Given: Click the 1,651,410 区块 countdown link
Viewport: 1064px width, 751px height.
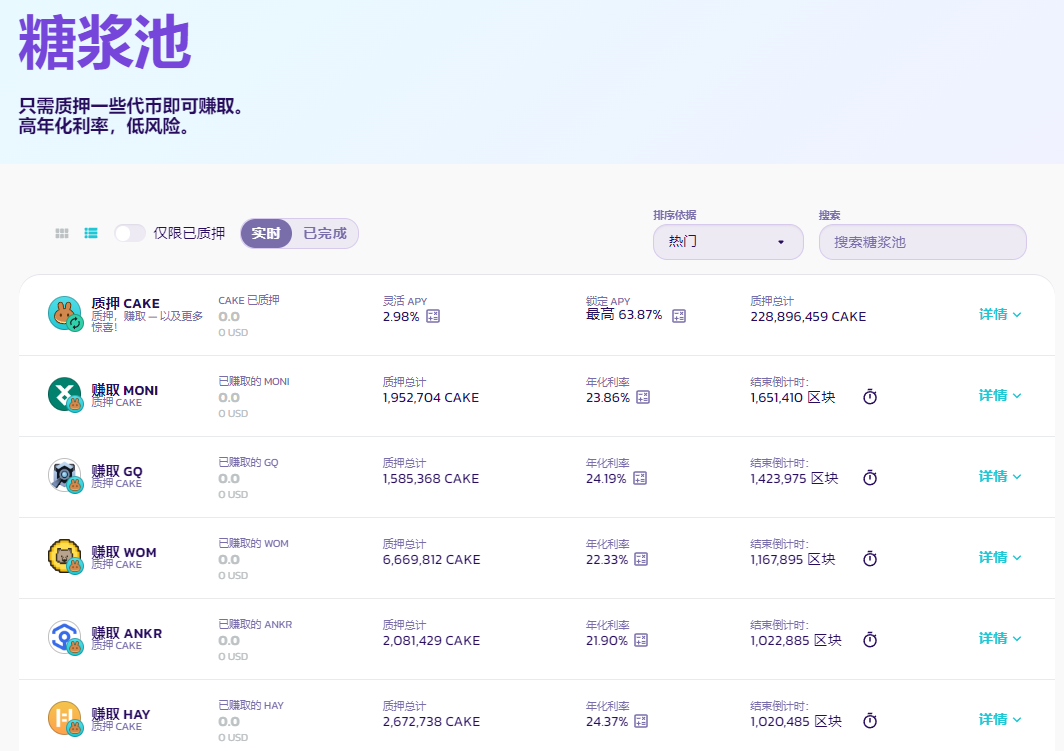Looking at the screenshot, I should [x=793, y=398].
